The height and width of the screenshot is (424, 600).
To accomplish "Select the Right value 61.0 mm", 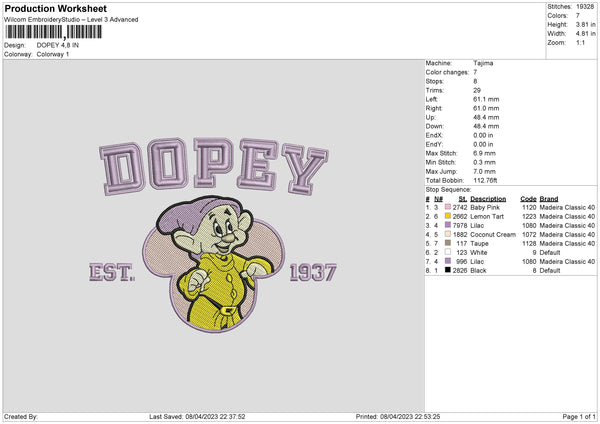I will tap(486, 108).
